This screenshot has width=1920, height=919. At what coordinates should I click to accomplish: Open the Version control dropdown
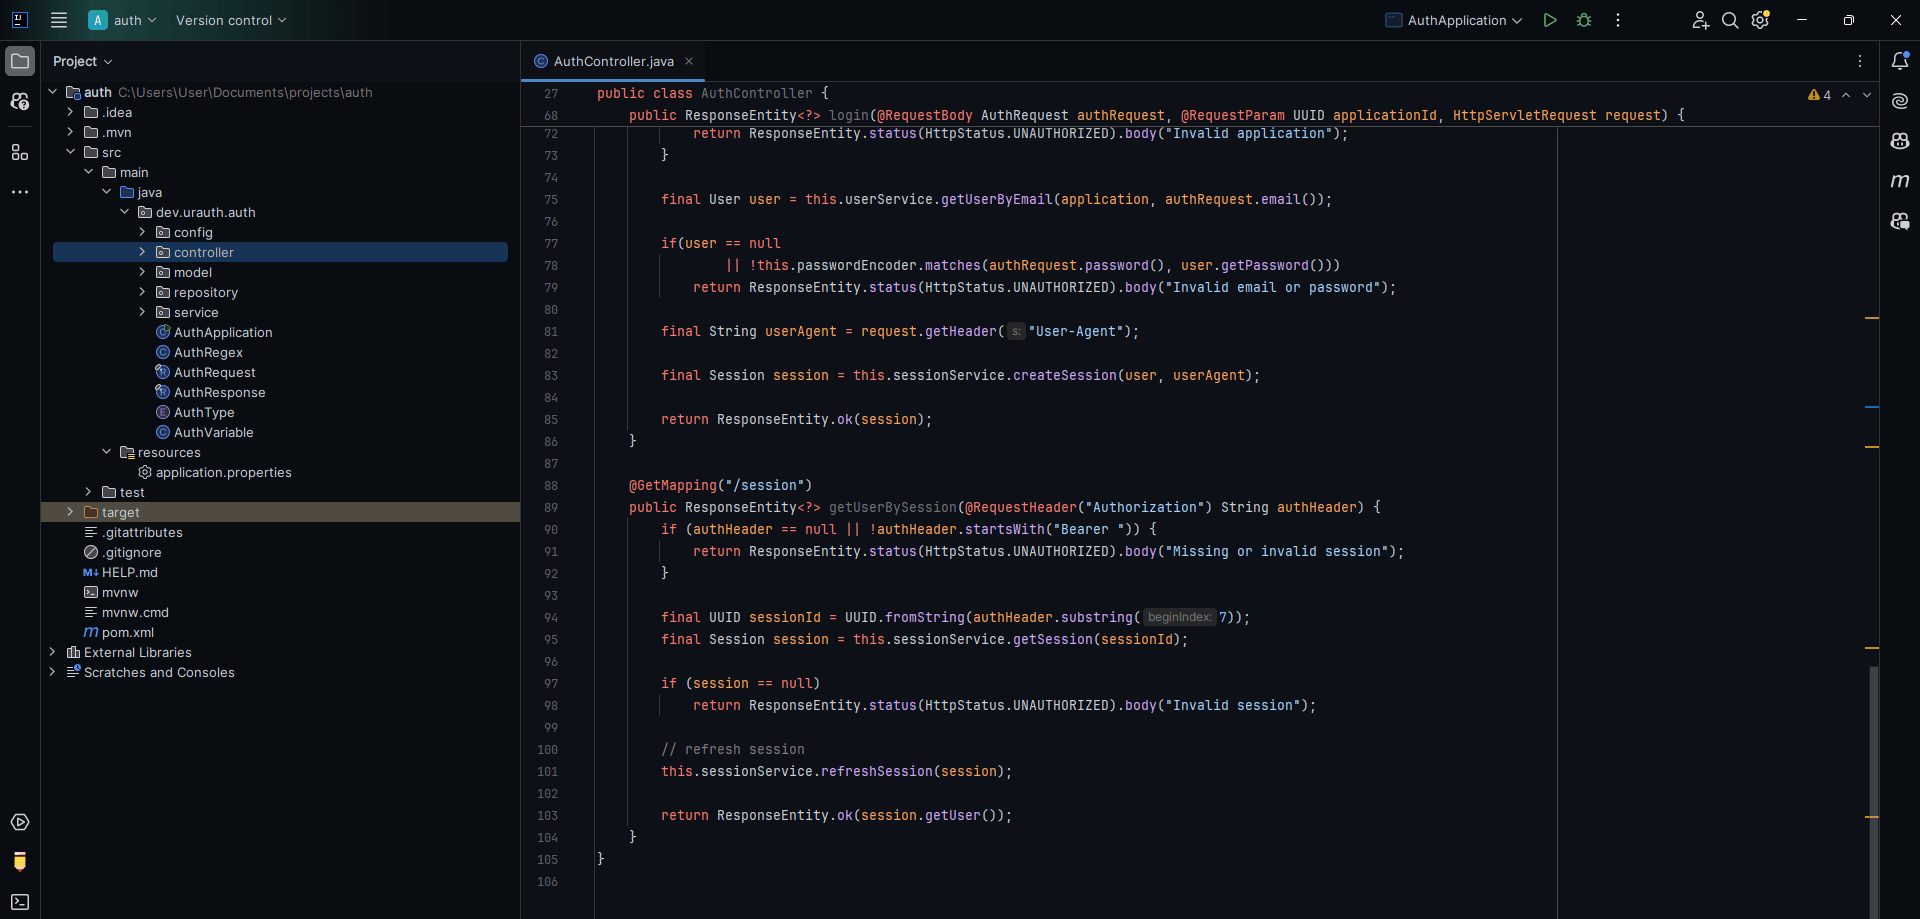(x=230, y=20)
